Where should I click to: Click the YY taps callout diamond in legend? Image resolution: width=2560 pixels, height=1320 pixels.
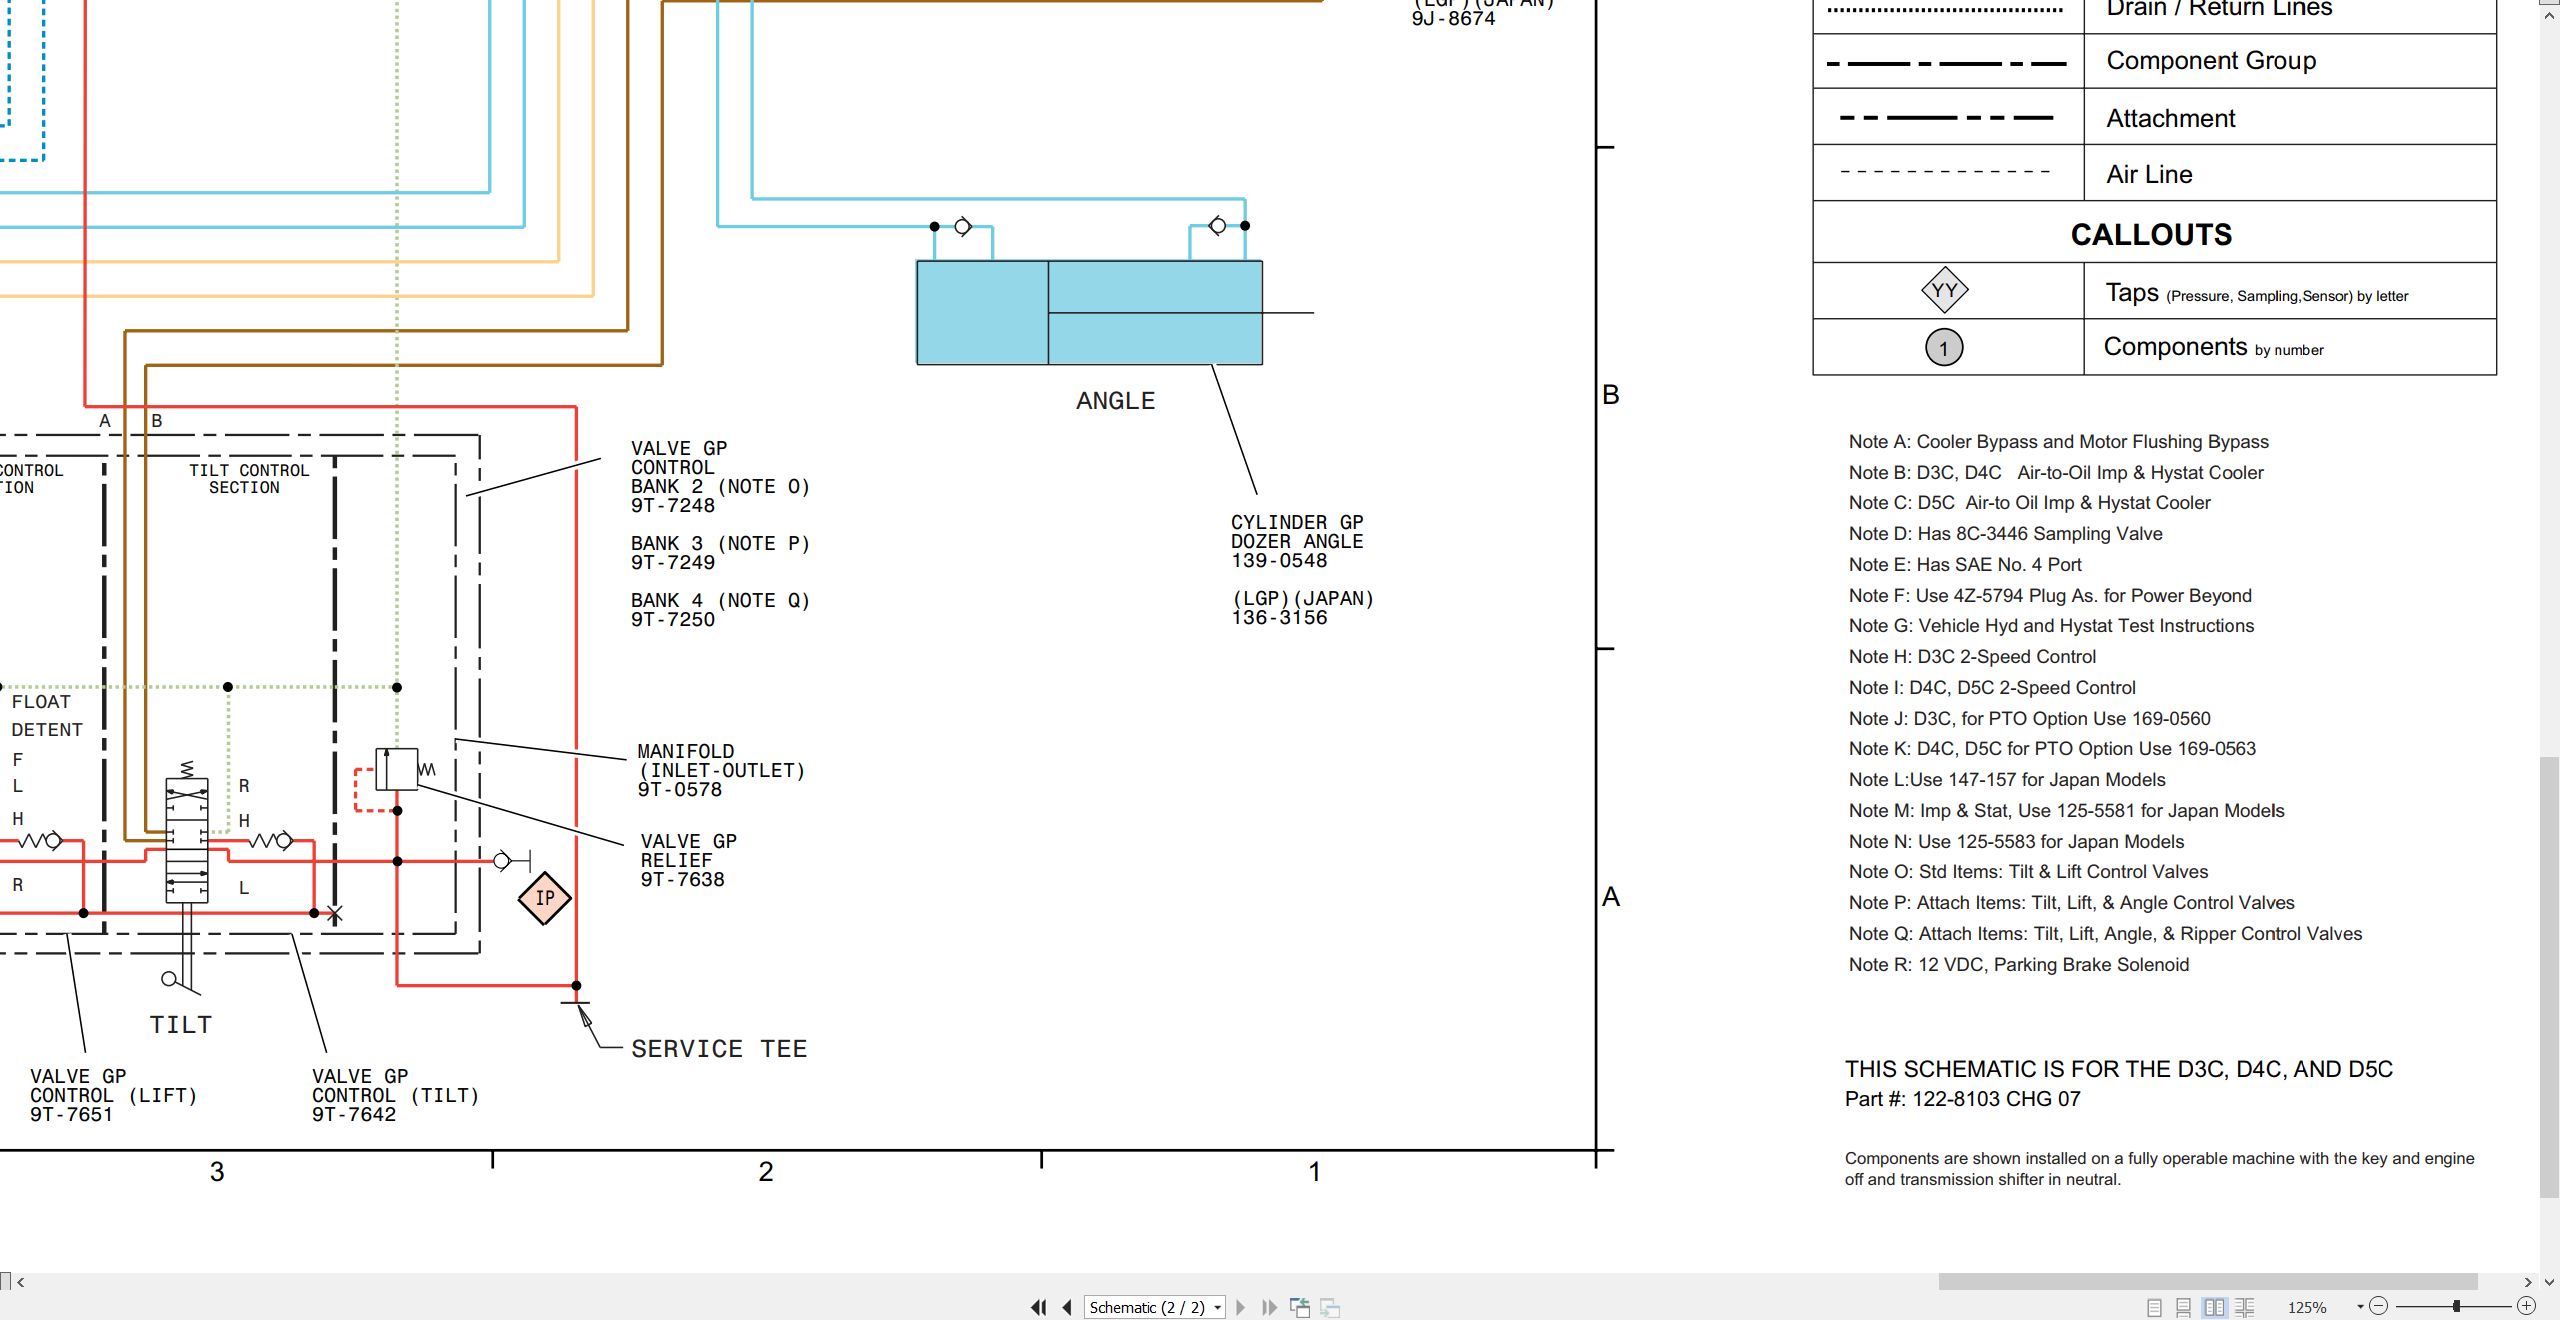tap(1944, 291)
